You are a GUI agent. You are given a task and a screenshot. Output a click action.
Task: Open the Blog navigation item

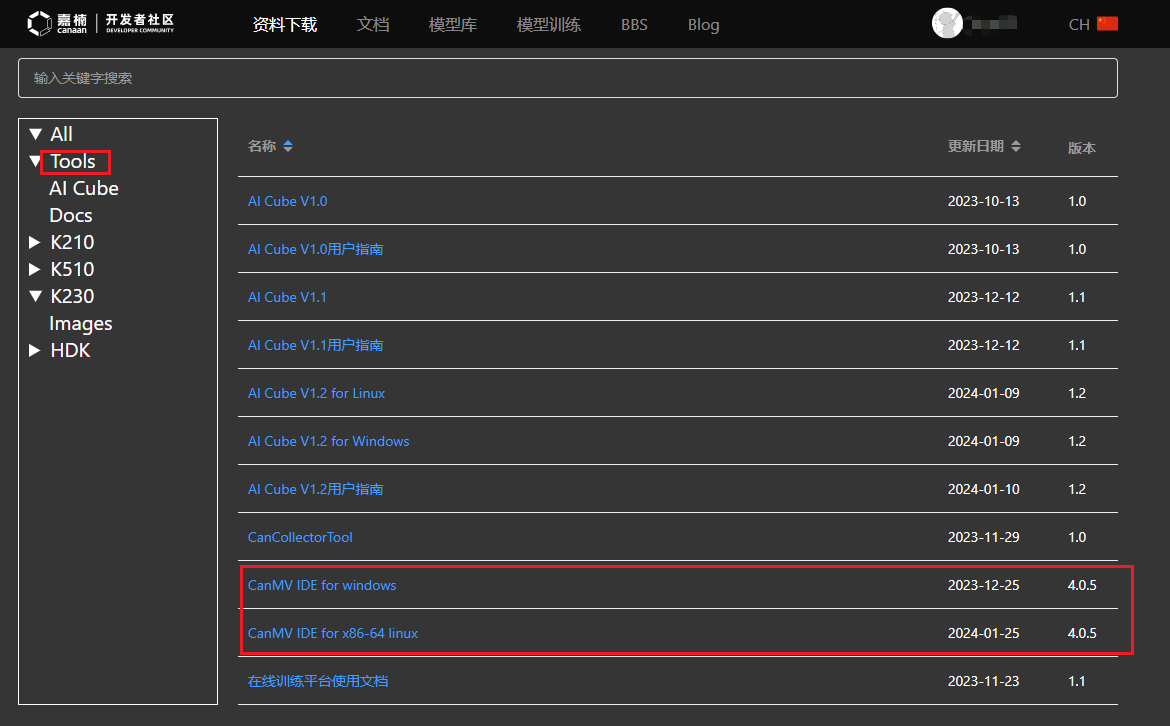click(704, 25)
